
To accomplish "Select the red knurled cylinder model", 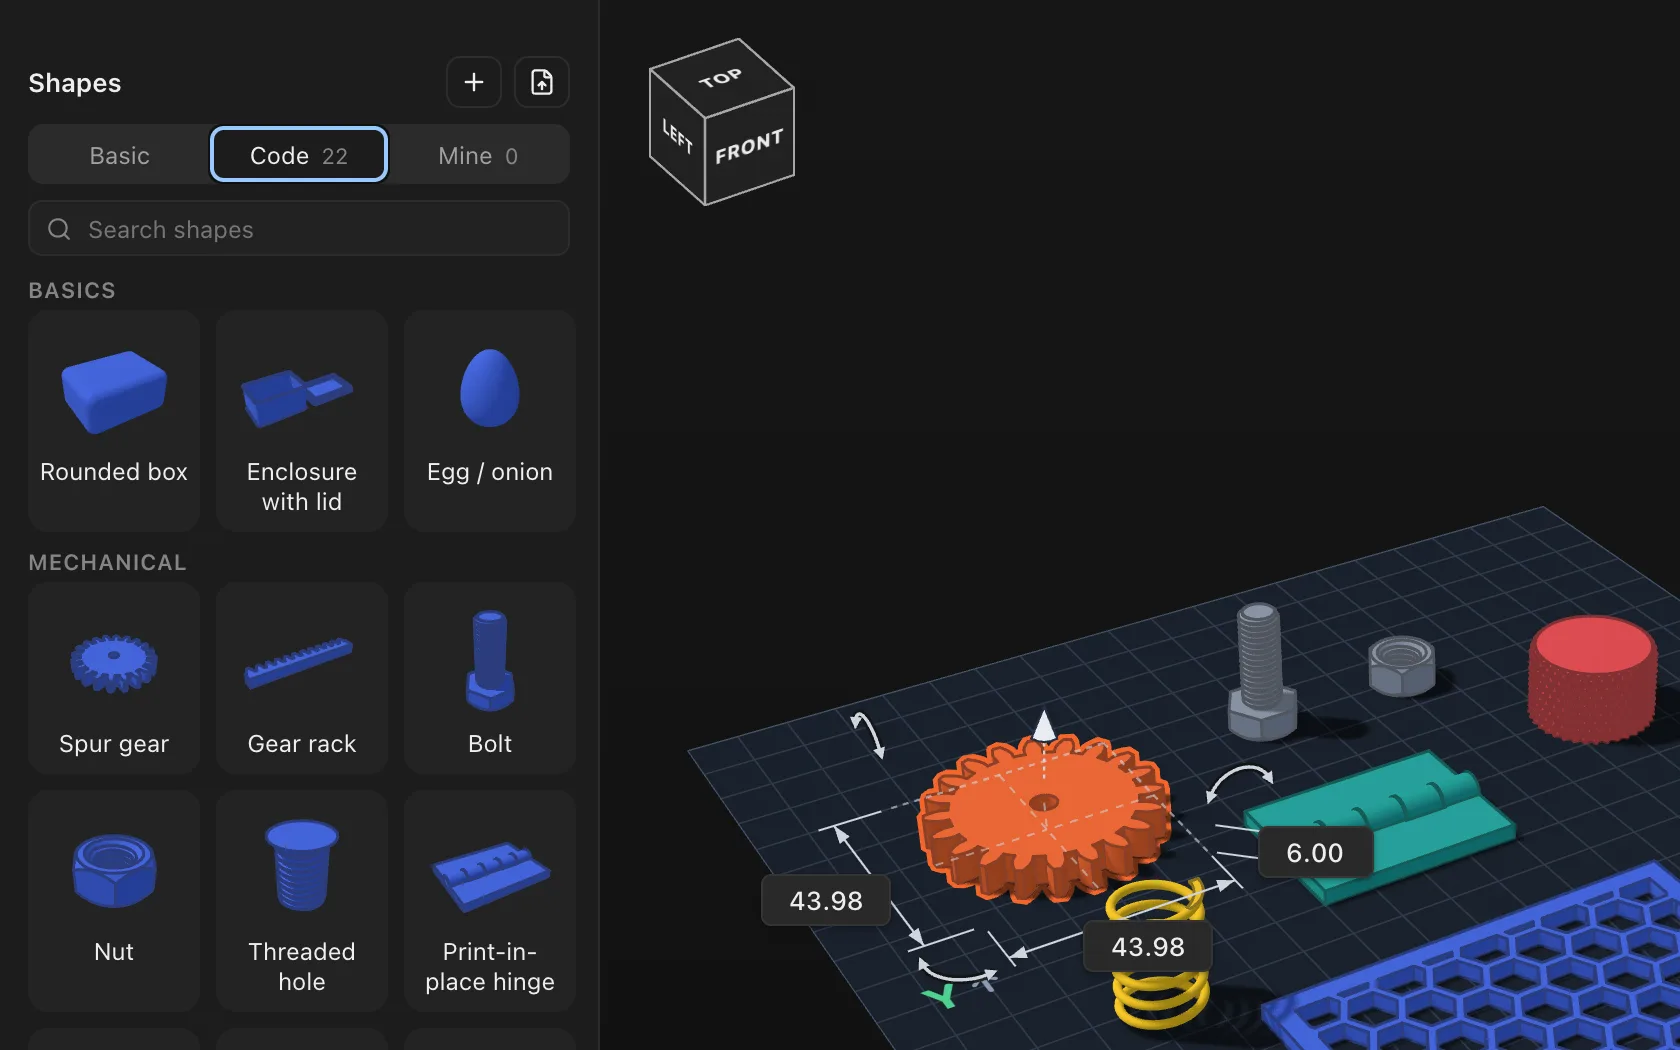I will pos(1592,678).
